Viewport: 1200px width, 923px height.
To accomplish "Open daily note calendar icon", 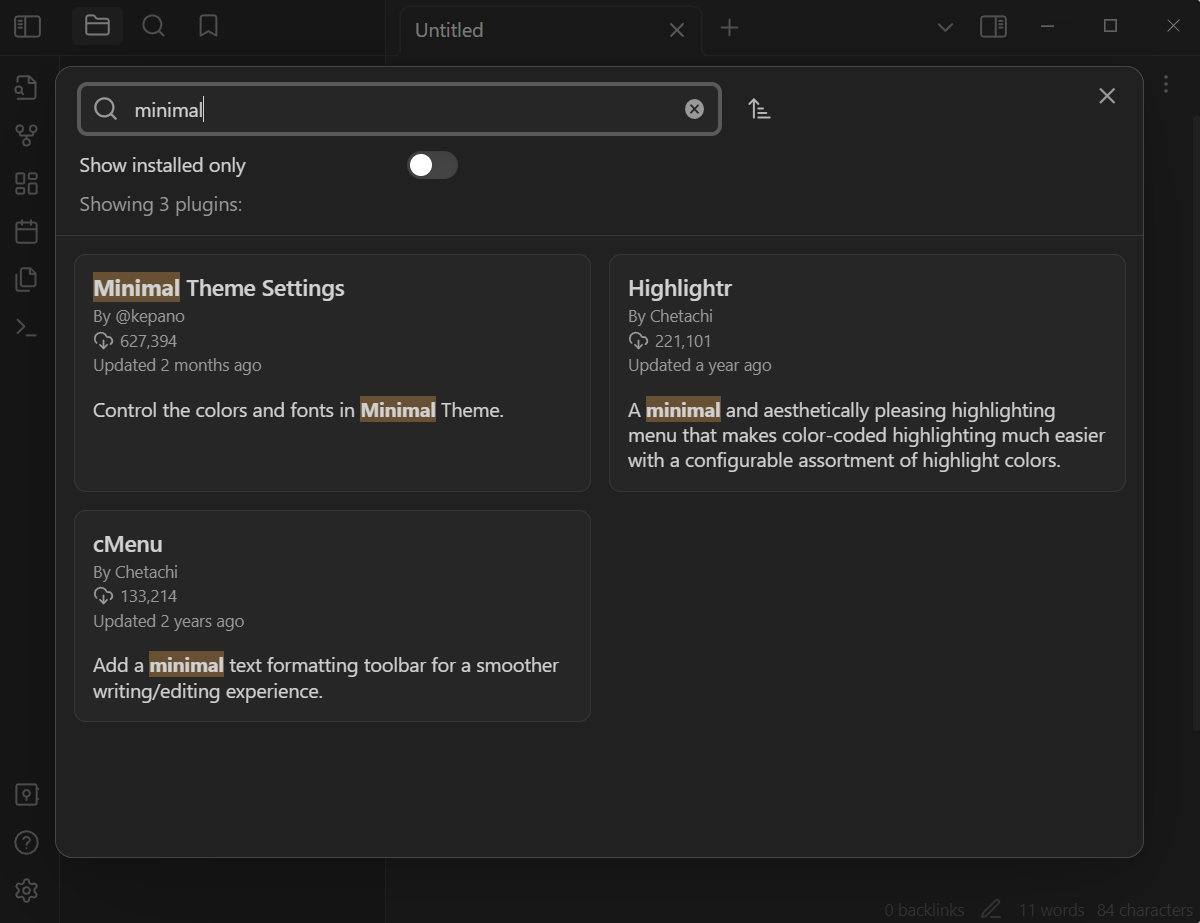I will (26, 231).
